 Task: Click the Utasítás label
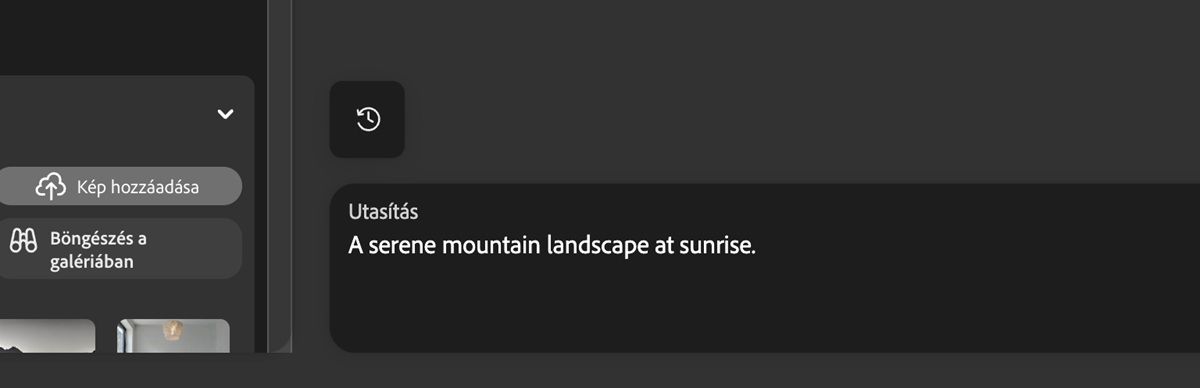coord(383,212)
